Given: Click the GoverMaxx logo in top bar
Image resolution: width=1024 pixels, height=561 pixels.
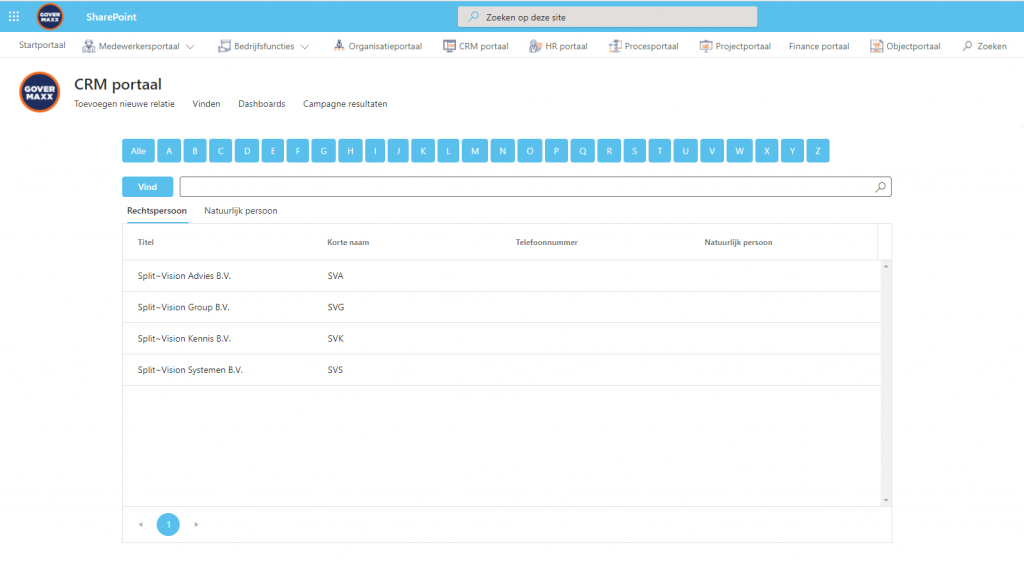Looking at the screenshot, I should [50, 17].
